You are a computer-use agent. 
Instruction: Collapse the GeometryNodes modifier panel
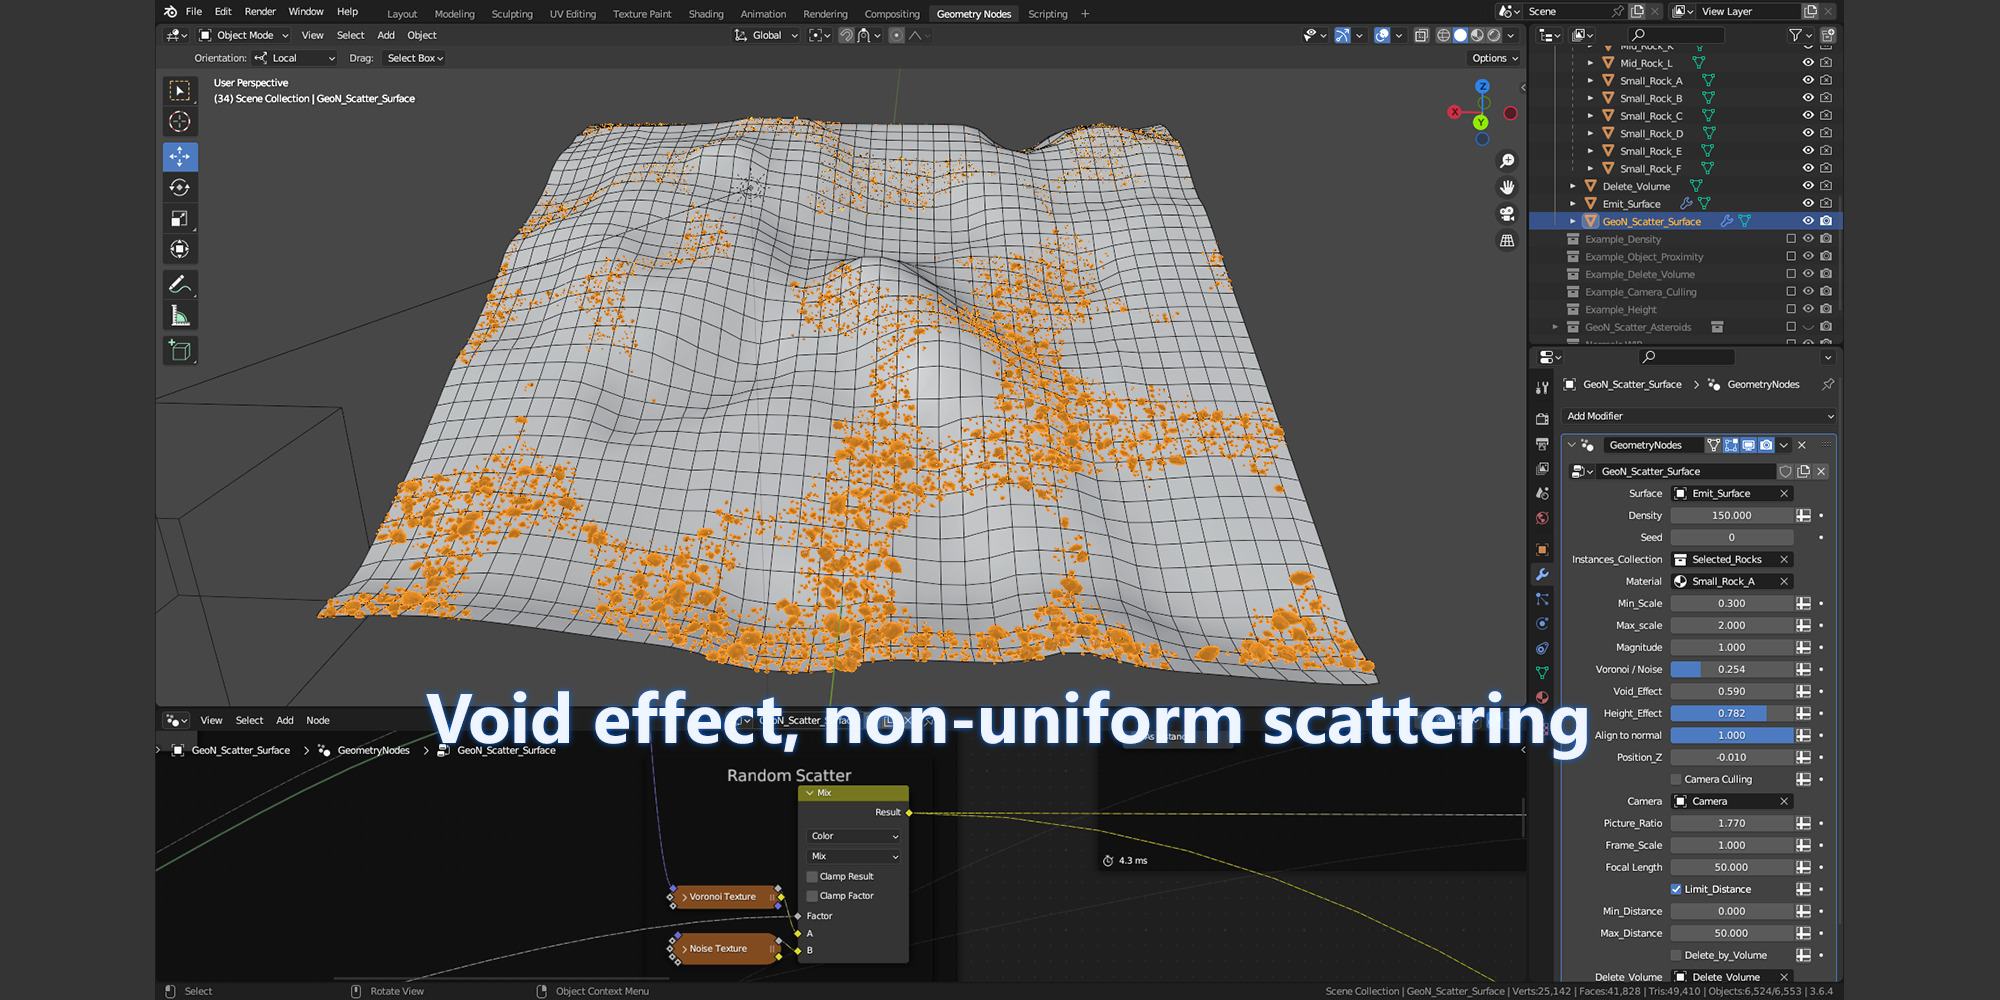pos(1572,445)
